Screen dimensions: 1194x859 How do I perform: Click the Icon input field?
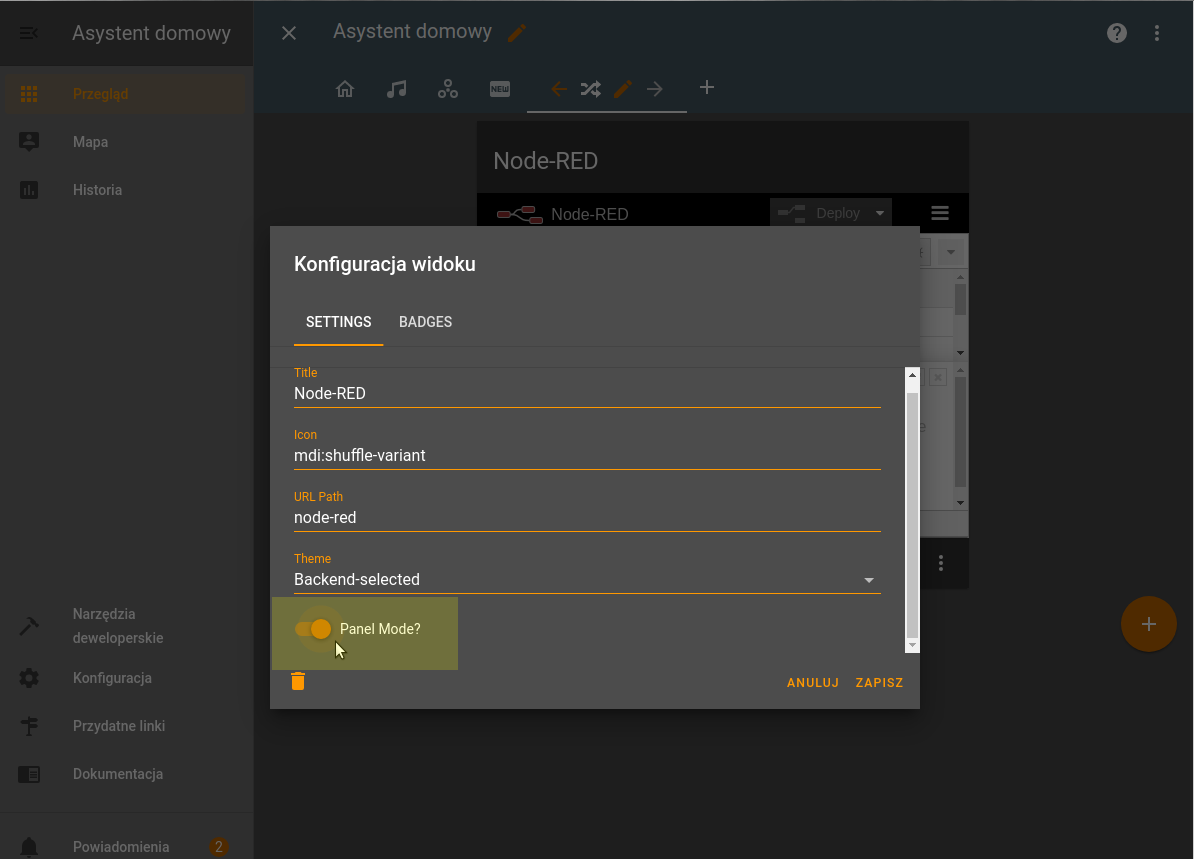[587, 455]
